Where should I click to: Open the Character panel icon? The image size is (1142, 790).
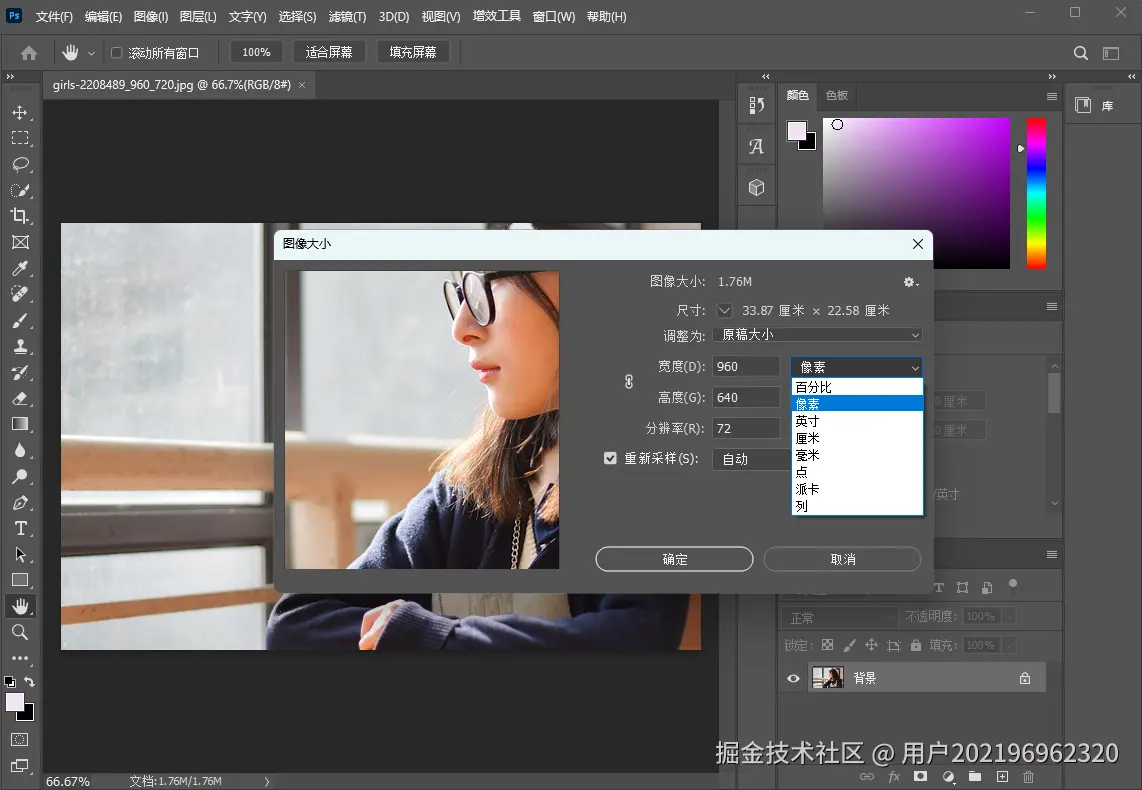(x=757, y=146)
